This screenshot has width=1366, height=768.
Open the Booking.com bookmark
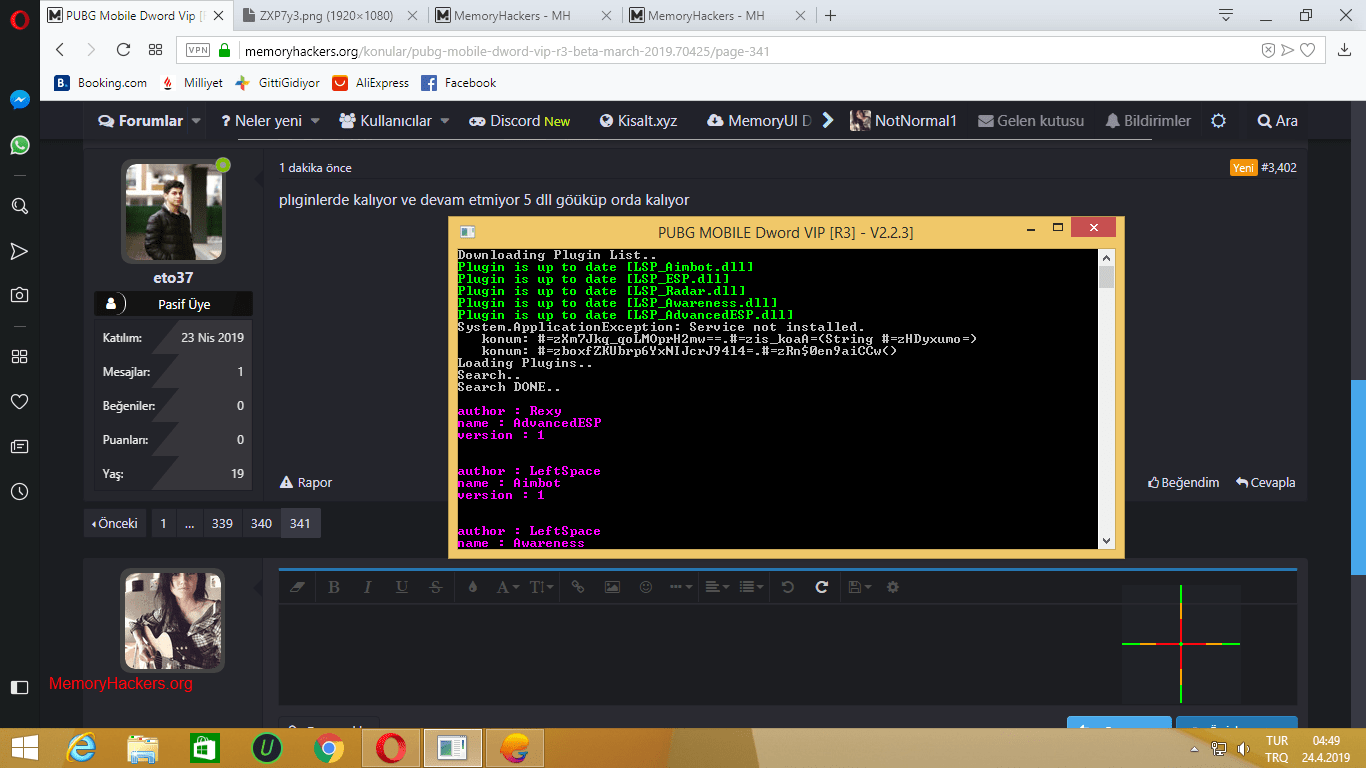(101, 83)
